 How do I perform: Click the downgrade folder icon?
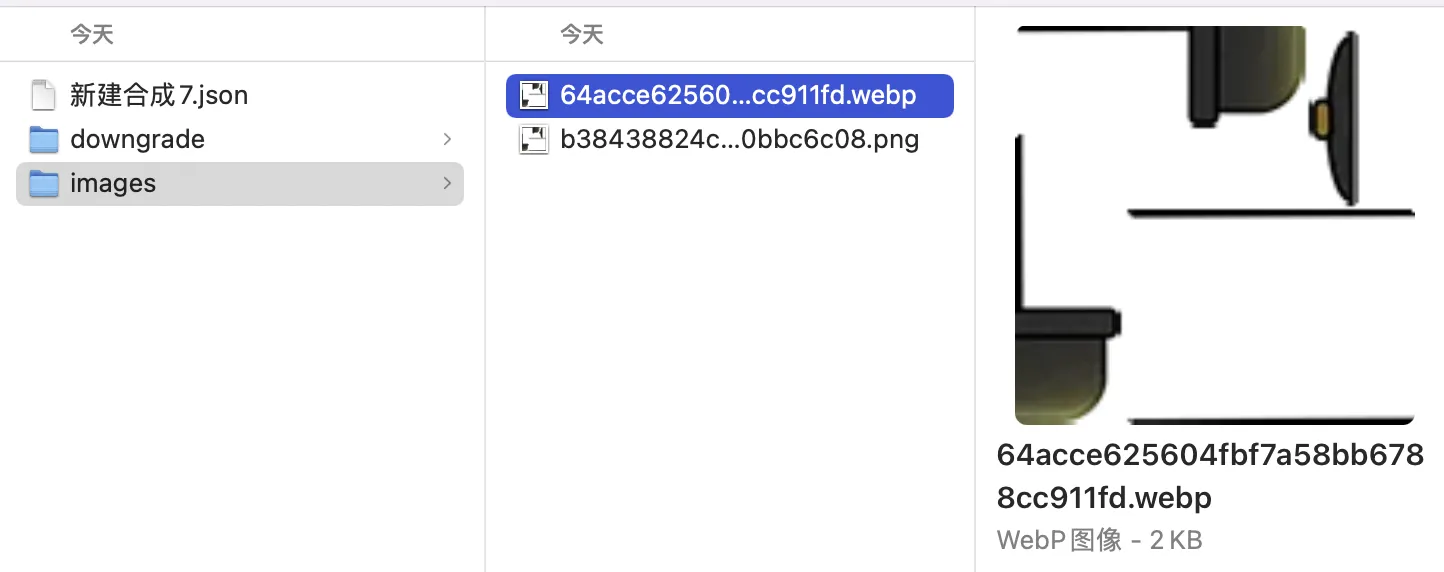[x=43, y=139]
